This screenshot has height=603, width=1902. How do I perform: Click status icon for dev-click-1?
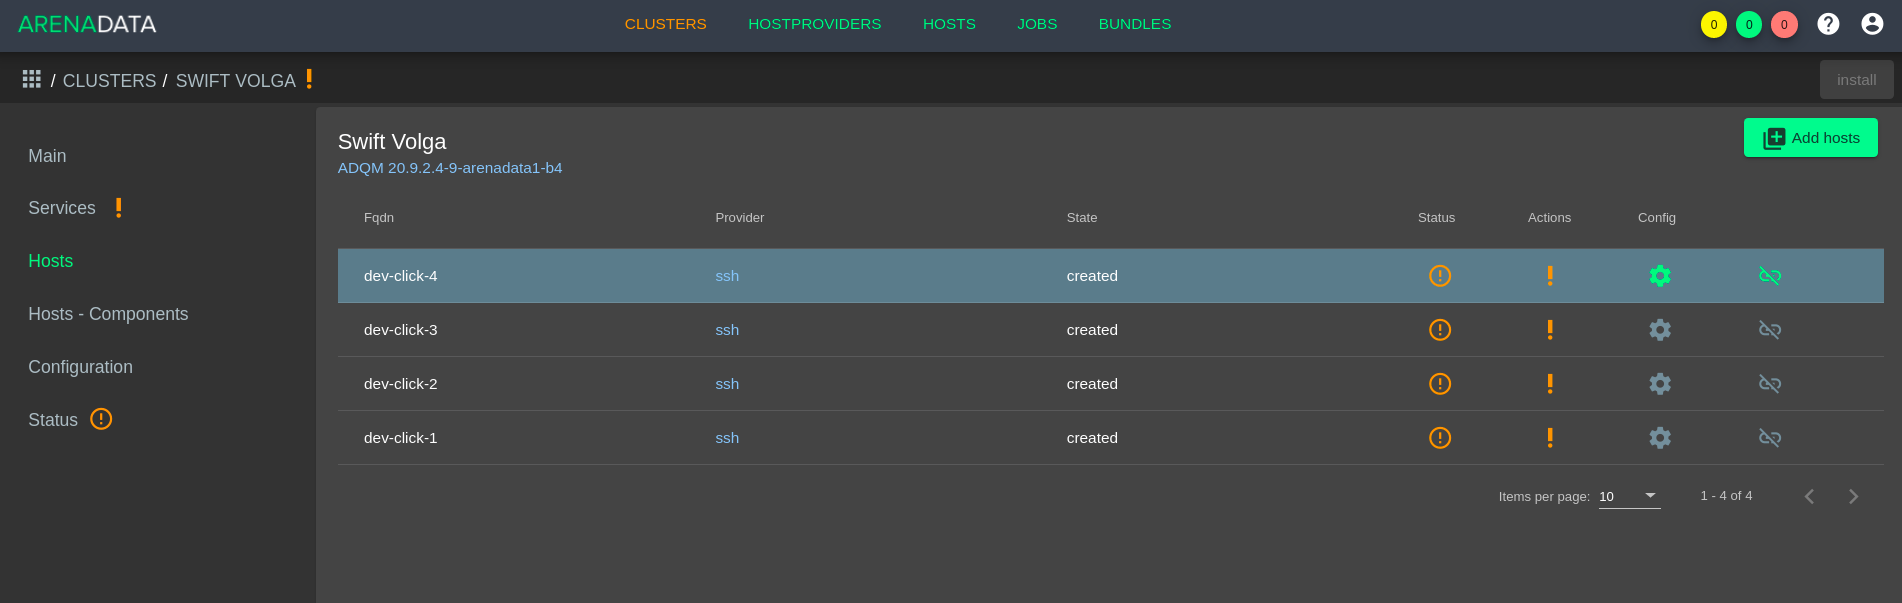click(x=1440, y=438)
